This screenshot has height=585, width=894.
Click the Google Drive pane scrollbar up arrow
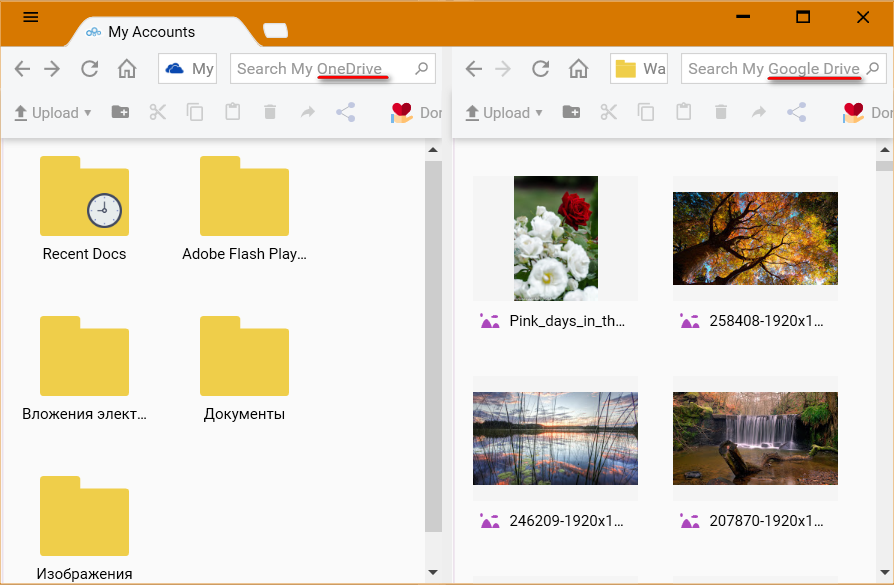point(885,151)
